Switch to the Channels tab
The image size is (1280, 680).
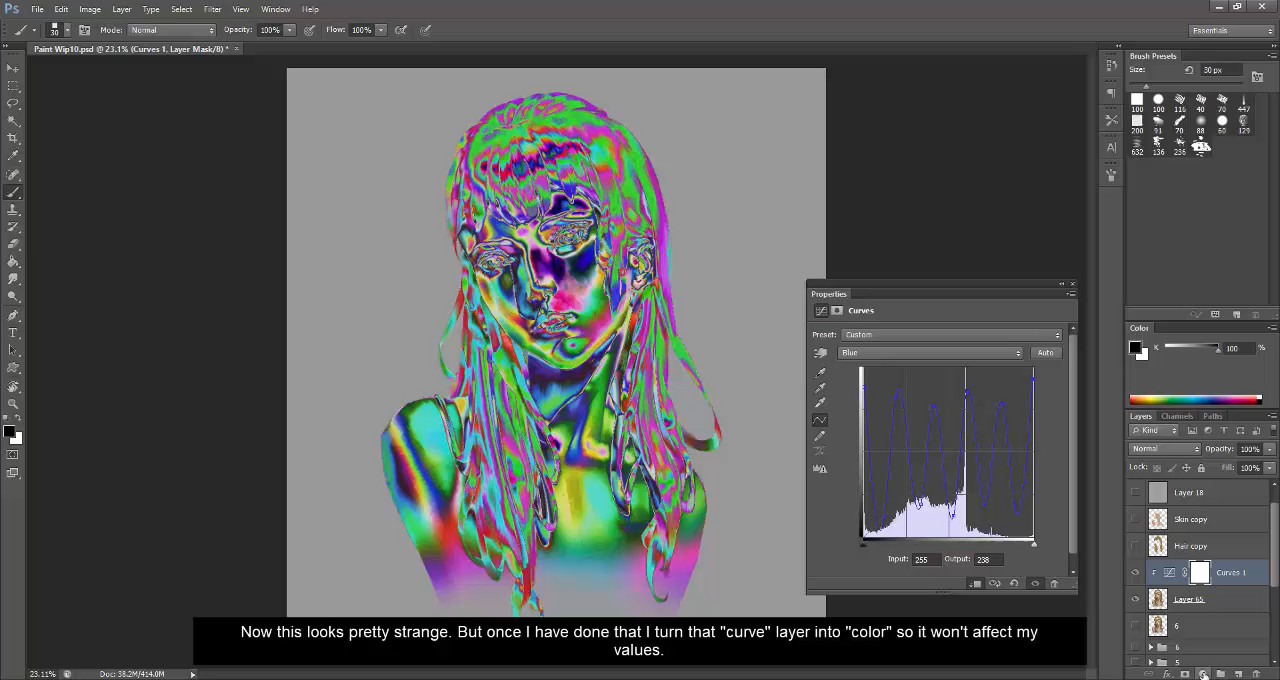1177,416
